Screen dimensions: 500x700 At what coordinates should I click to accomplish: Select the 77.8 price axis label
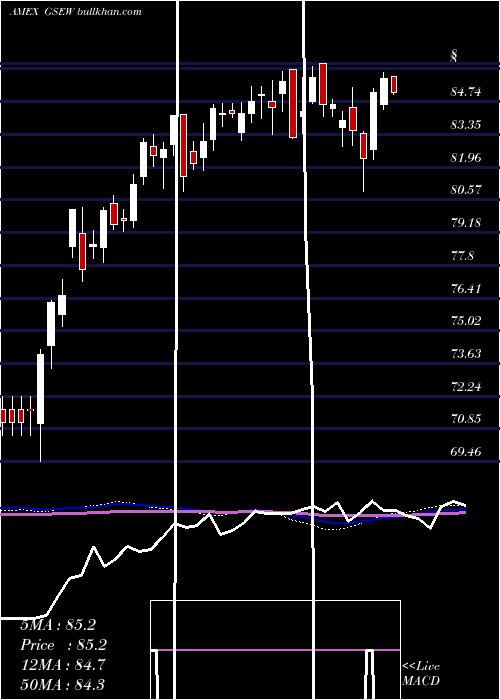[x=462, y=256]
